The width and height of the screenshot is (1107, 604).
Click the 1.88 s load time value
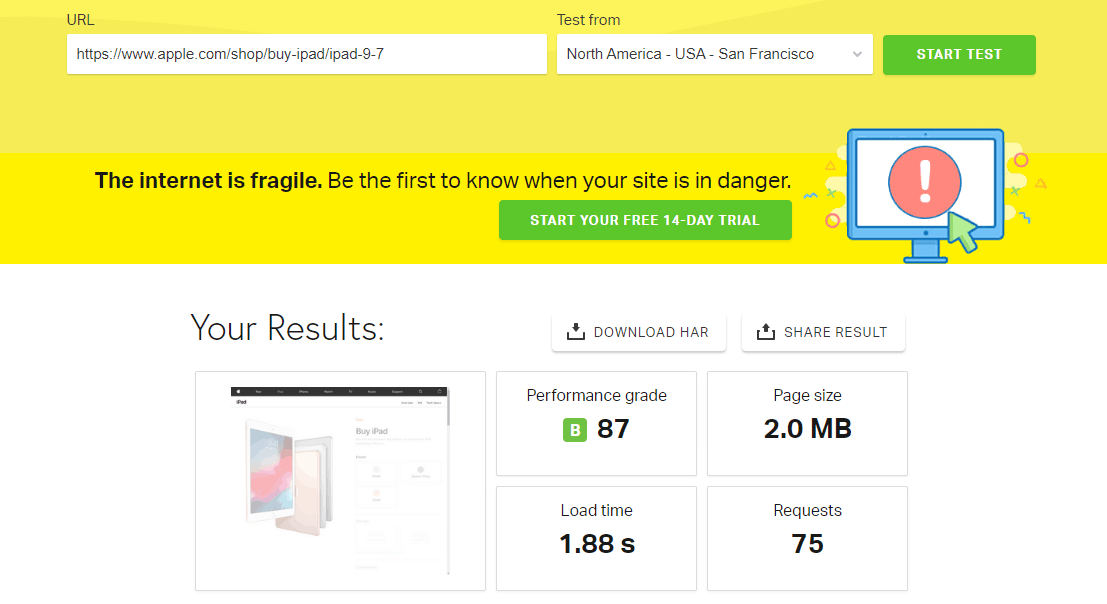595,543
